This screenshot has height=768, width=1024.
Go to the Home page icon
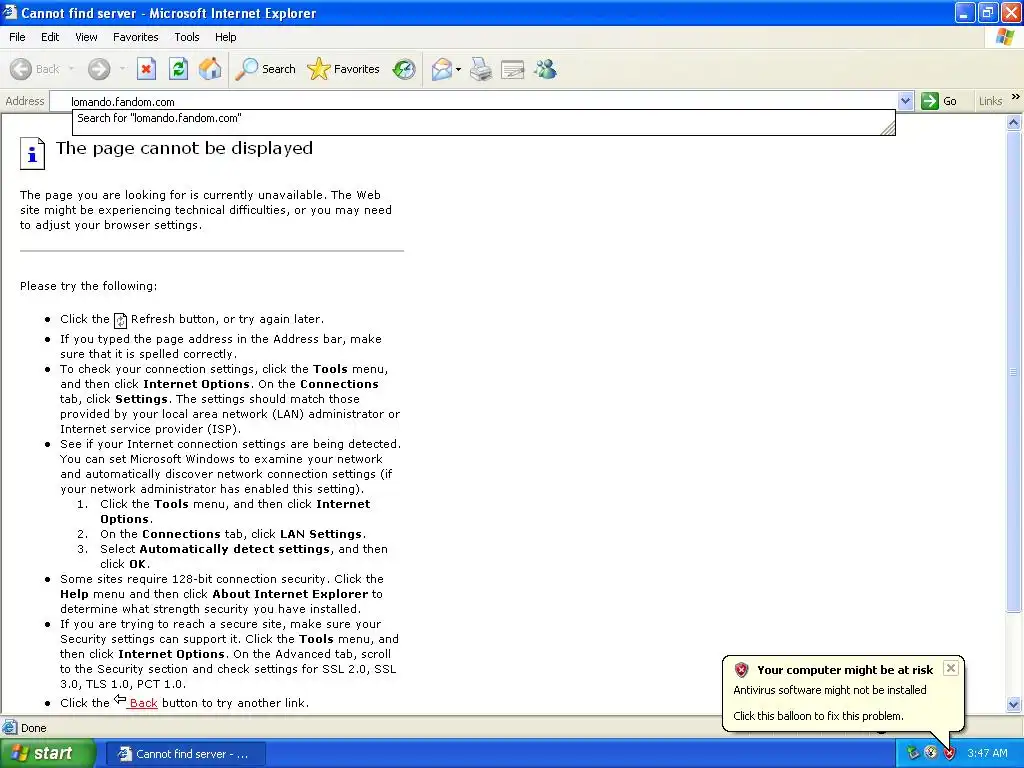click(210, 69)
